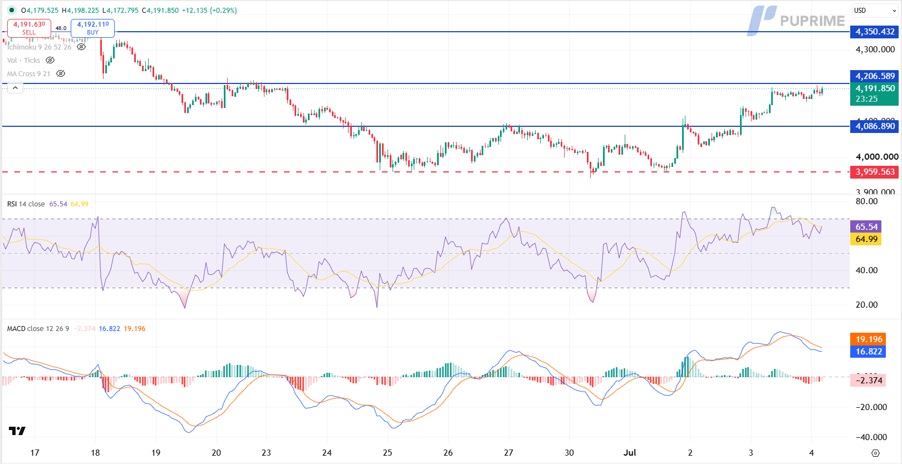Select the 4,350.432 horizontal line price label

(x=873, y=32)
